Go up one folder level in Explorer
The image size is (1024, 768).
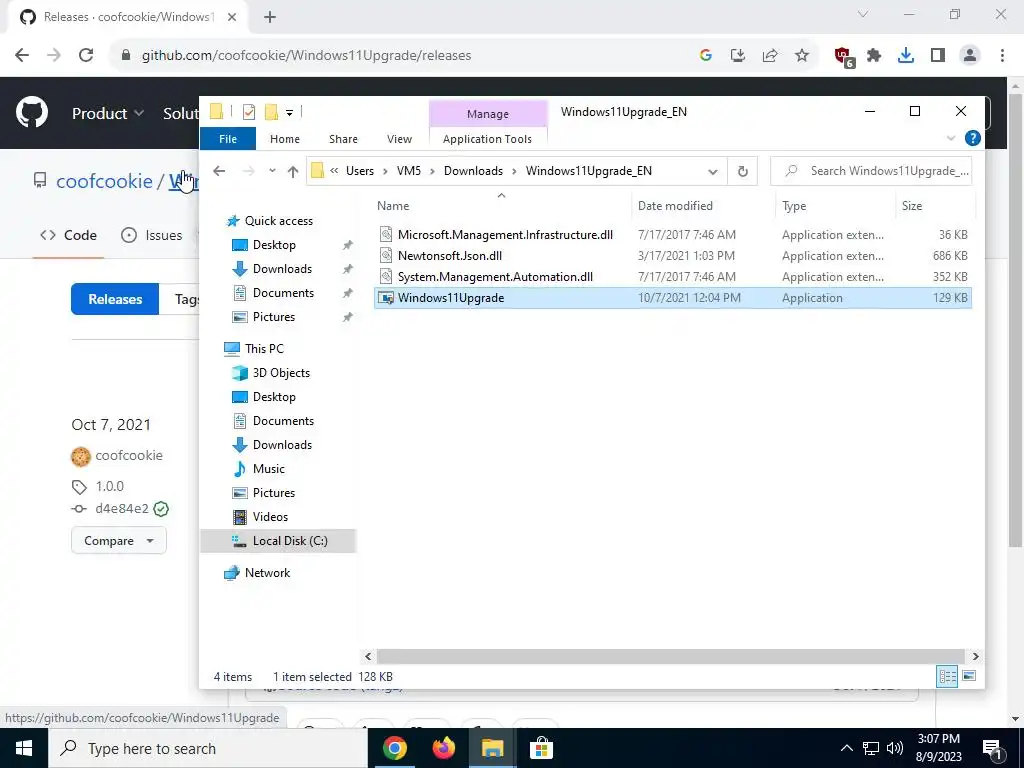tap(293, 171)
